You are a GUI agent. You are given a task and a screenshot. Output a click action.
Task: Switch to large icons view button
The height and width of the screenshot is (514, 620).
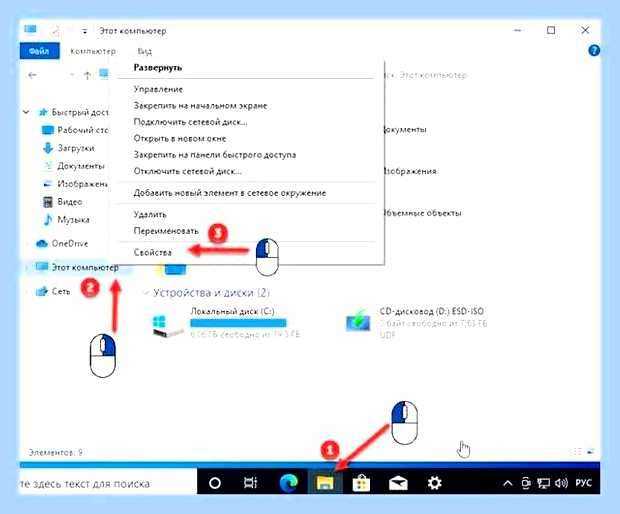tap(591, 452)
